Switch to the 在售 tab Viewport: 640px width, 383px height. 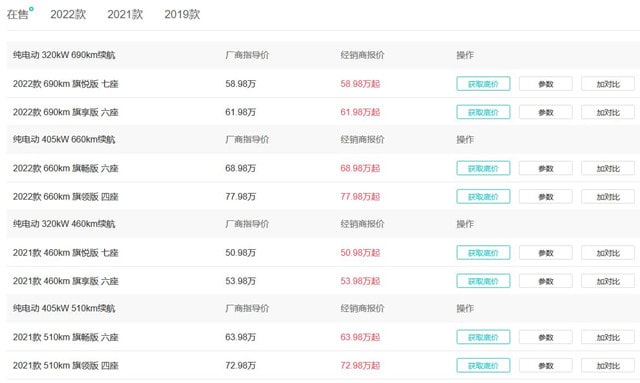[x=18, y=14]
